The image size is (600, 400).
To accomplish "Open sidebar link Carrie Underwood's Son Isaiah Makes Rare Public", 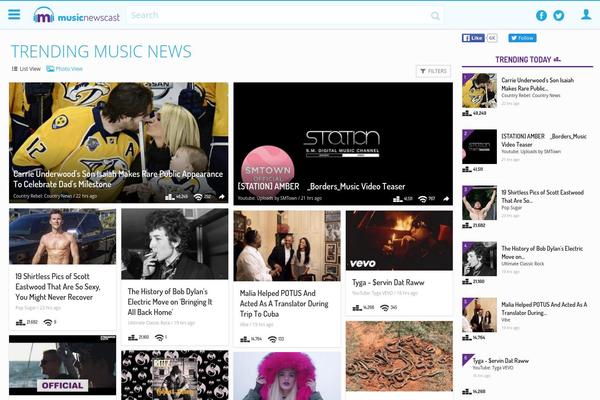I will 537,84.
